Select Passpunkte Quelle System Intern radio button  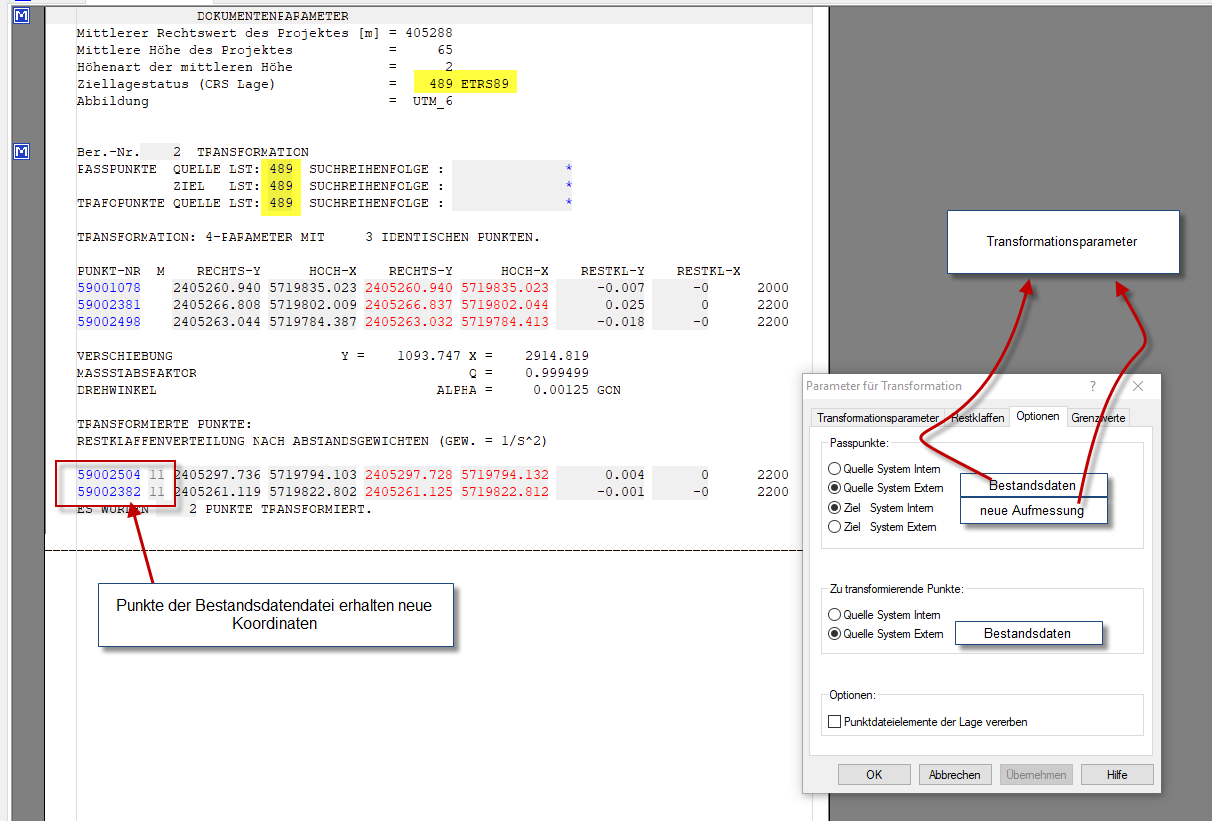(x=835, y=469)
